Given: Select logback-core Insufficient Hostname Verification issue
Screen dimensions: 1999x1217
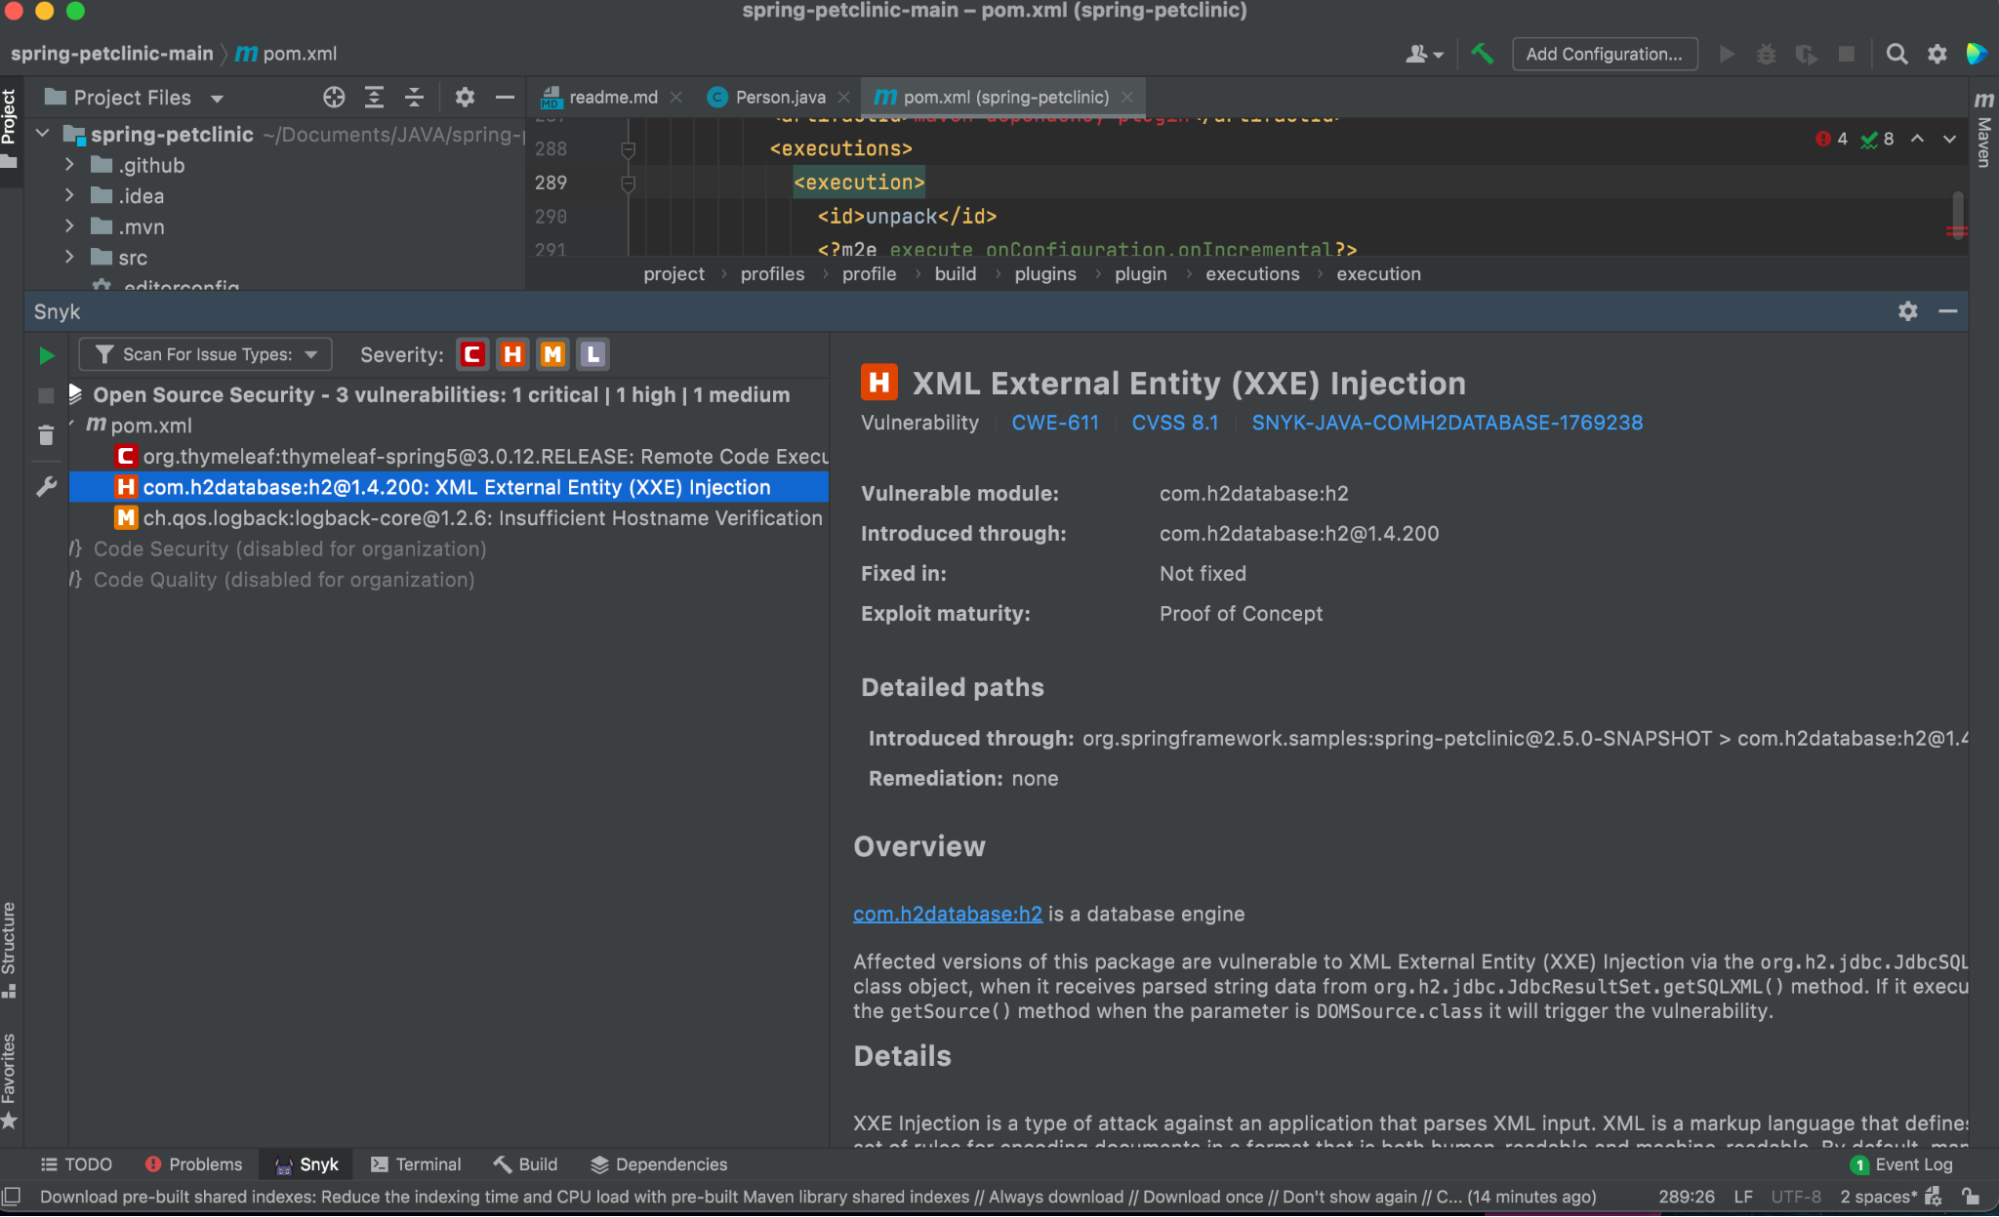Looking at the screenshot, I should click(x=481, y=518).
